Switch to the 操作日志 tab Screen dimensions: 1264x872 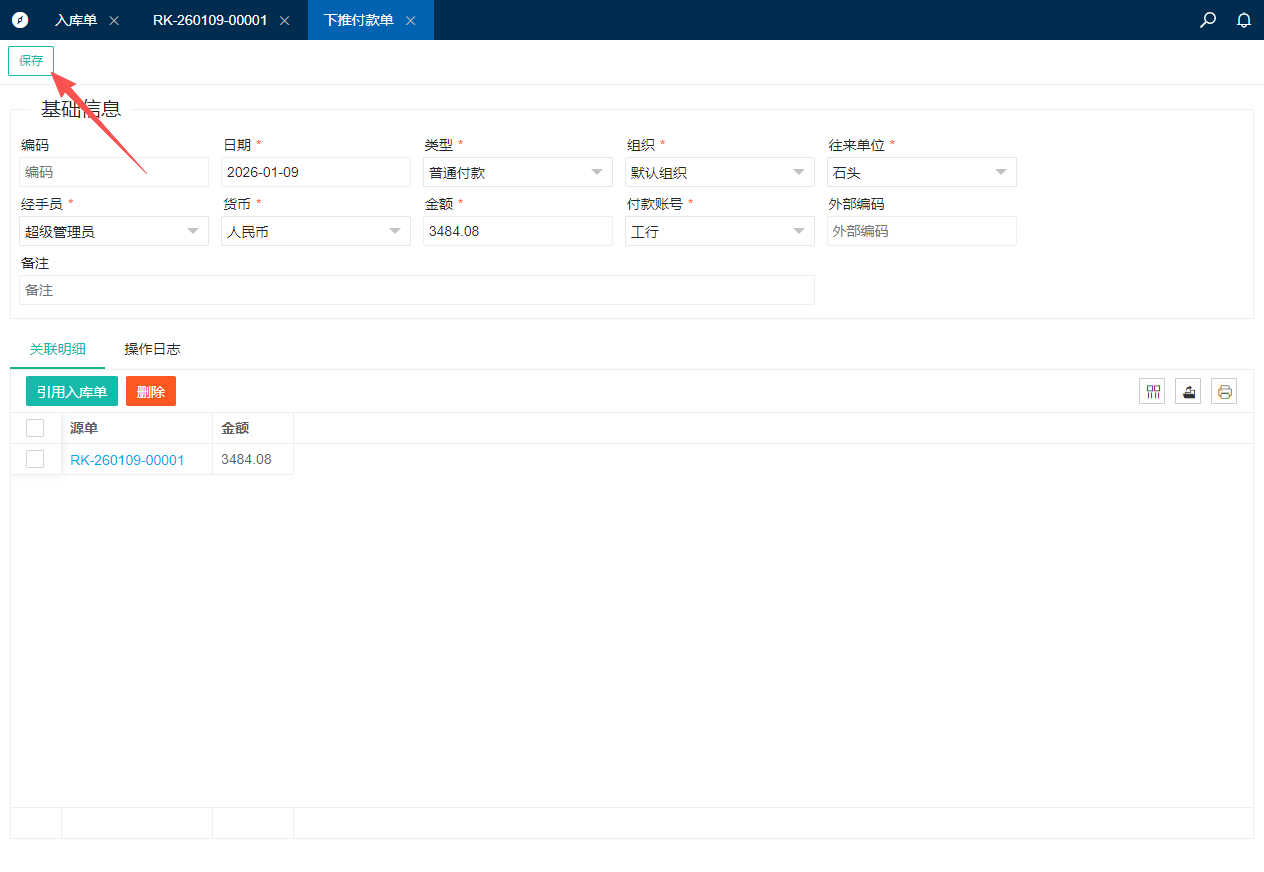click(x=152, y=349)
